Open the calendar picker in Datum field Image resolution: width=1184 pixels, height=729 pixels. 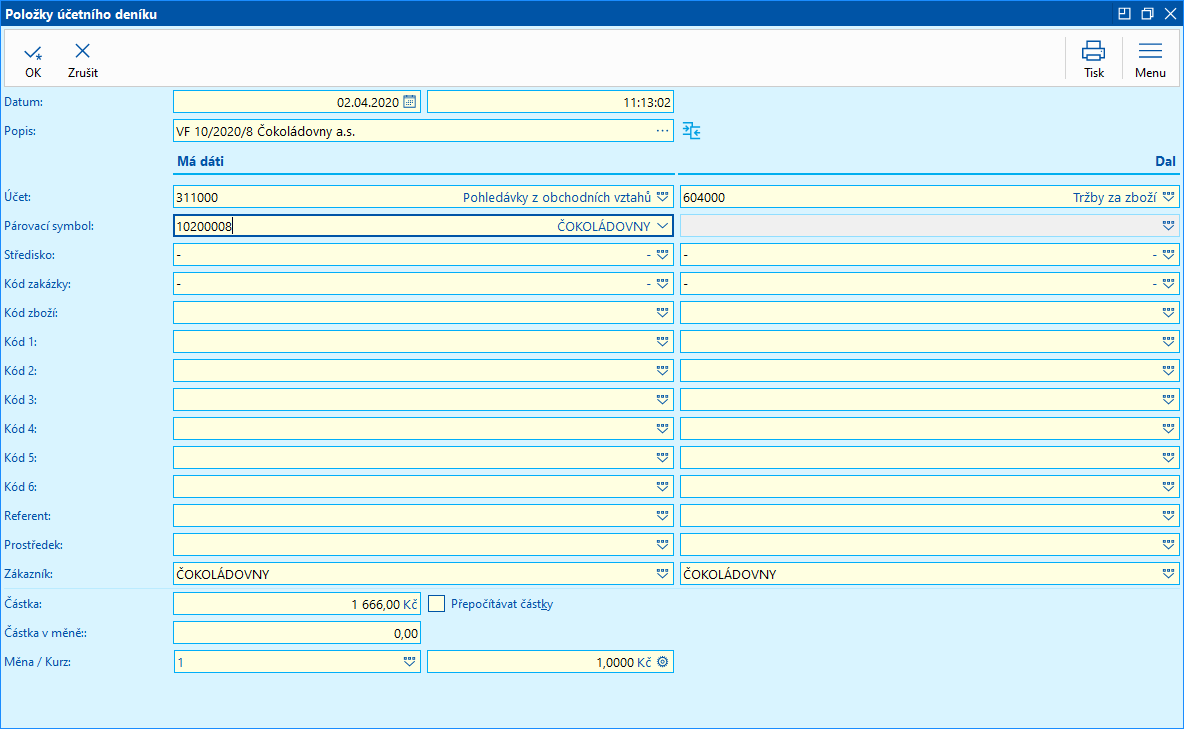pyautogui.click(x=409, y=102)
